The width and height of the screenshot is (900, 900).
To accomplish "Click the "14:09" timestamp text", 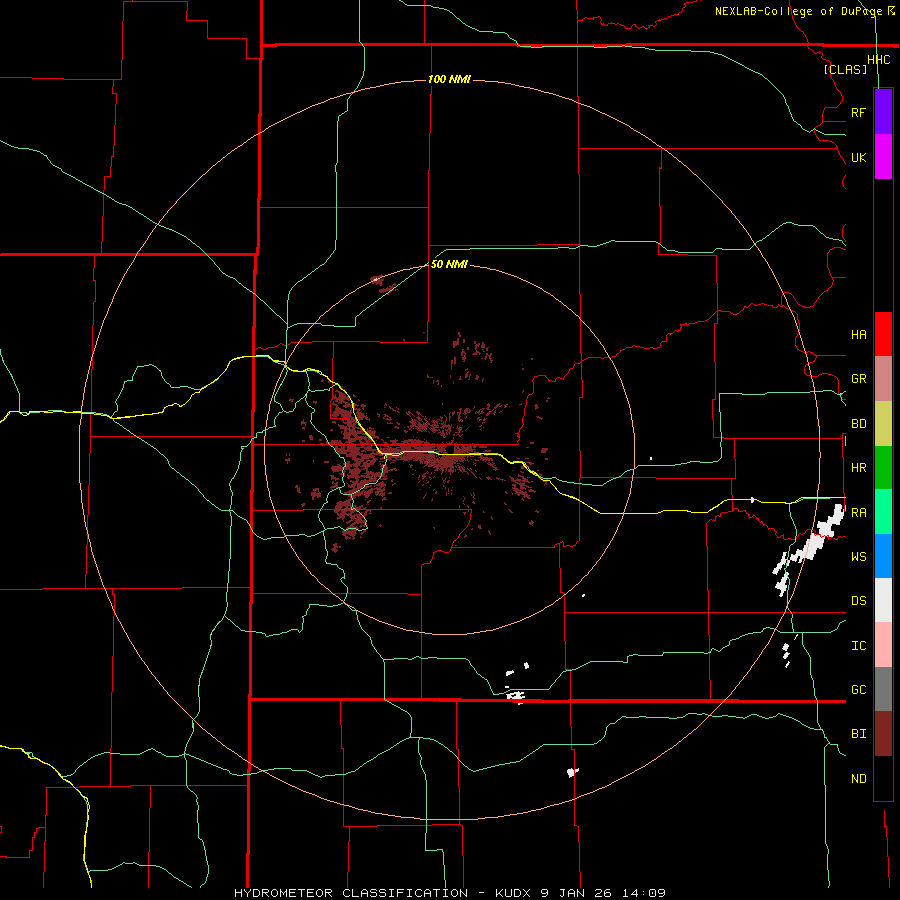I will pyautogui.click(x=643, y=893).
